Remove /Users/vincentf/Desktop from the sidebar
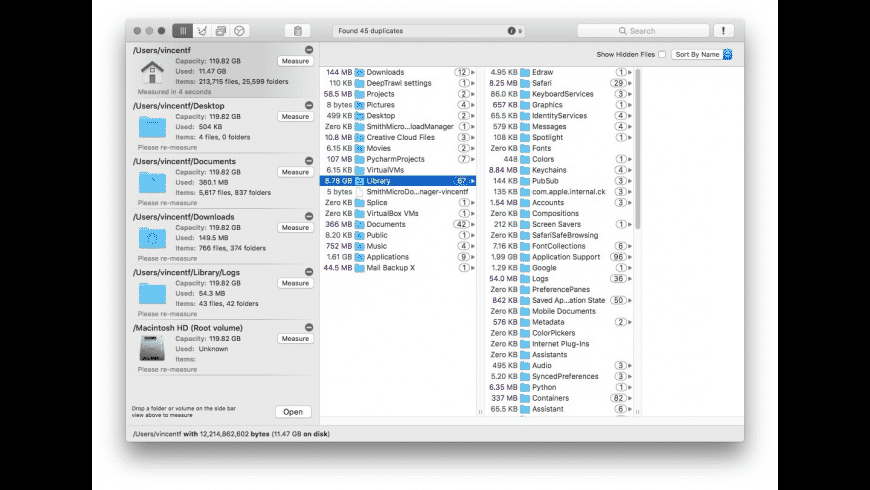 point(309,105)
